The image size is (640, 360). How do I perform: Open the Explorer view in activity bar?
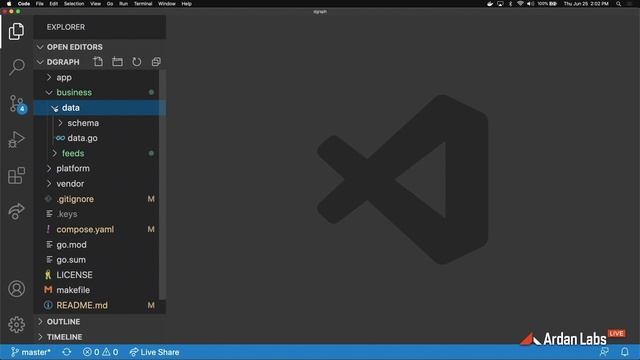16,31
